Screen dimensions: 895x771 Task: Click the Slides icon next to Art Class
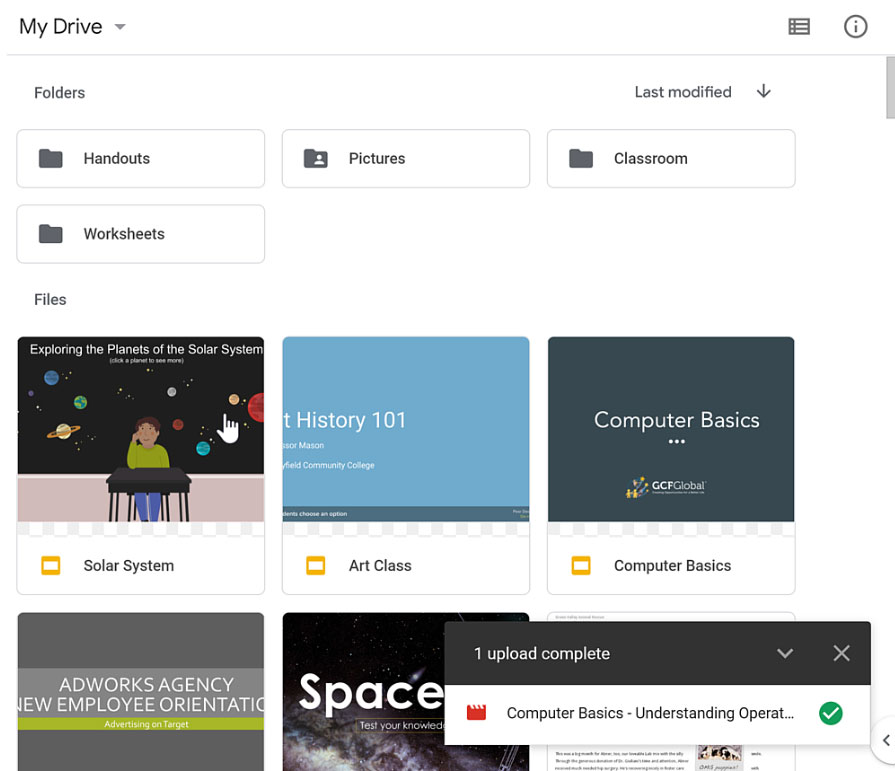click(316, 566)
